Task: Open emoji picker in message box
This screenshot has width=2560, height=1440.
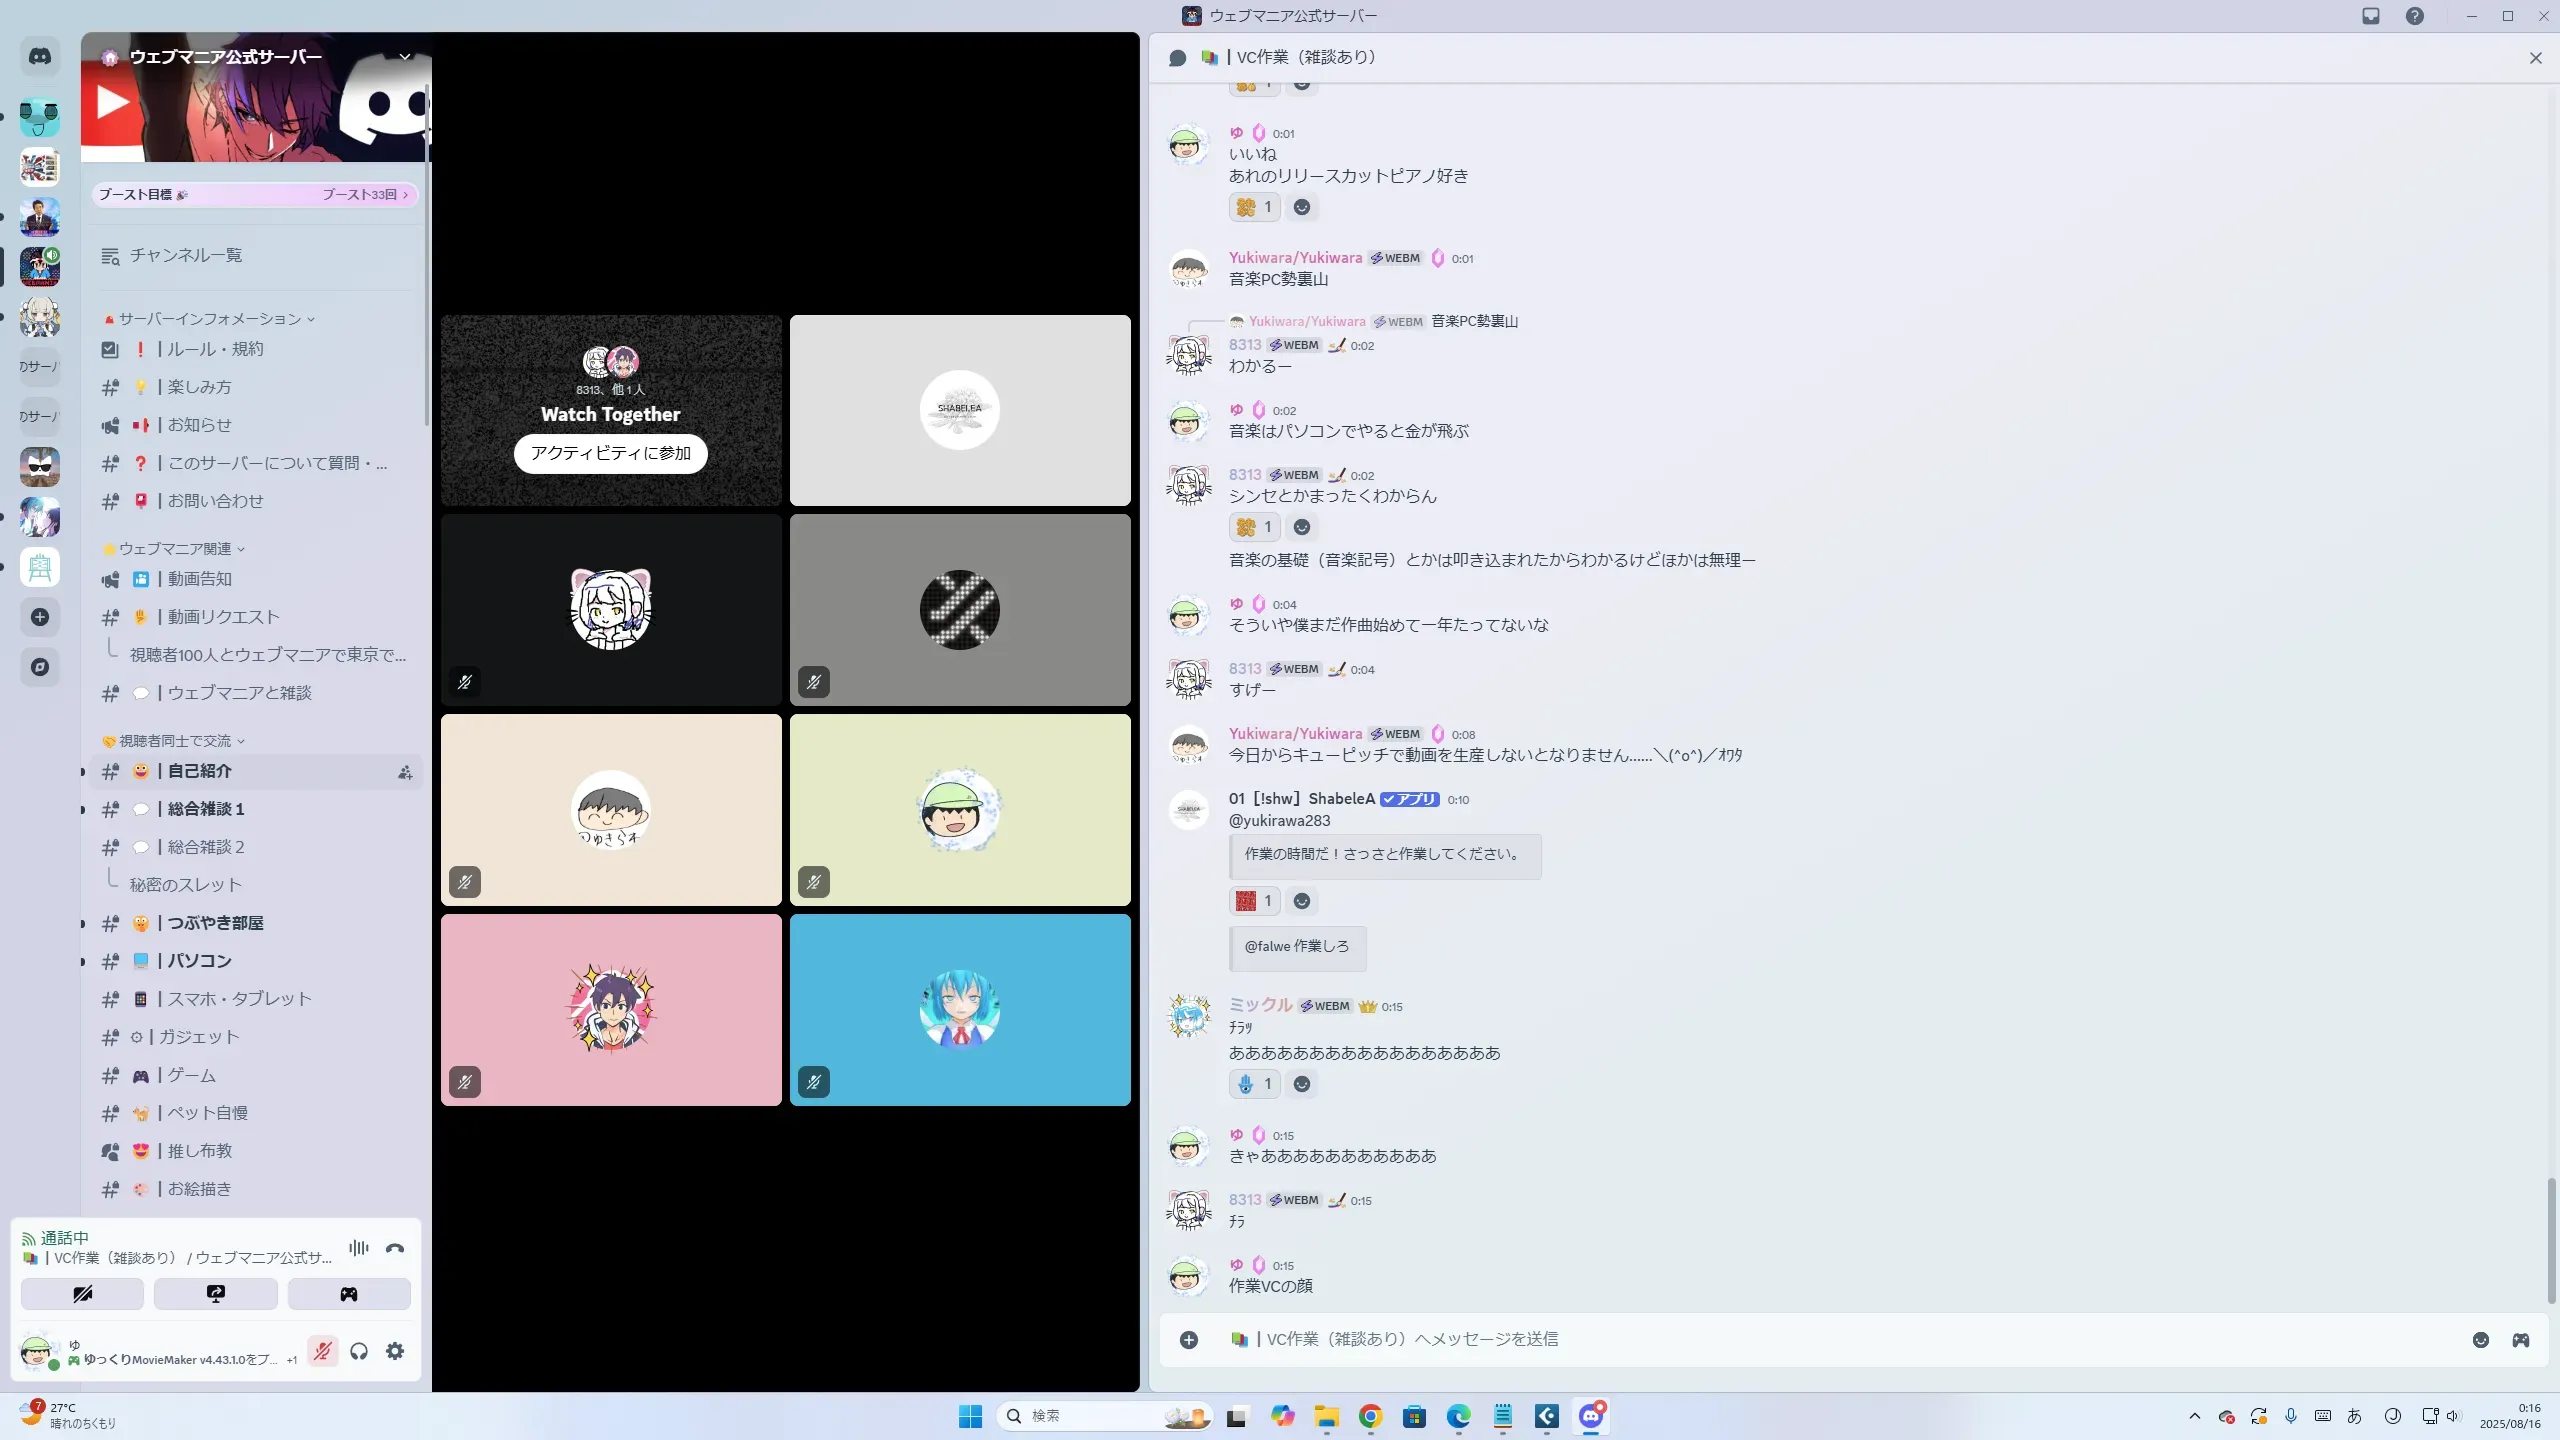Action: 2480,1340
